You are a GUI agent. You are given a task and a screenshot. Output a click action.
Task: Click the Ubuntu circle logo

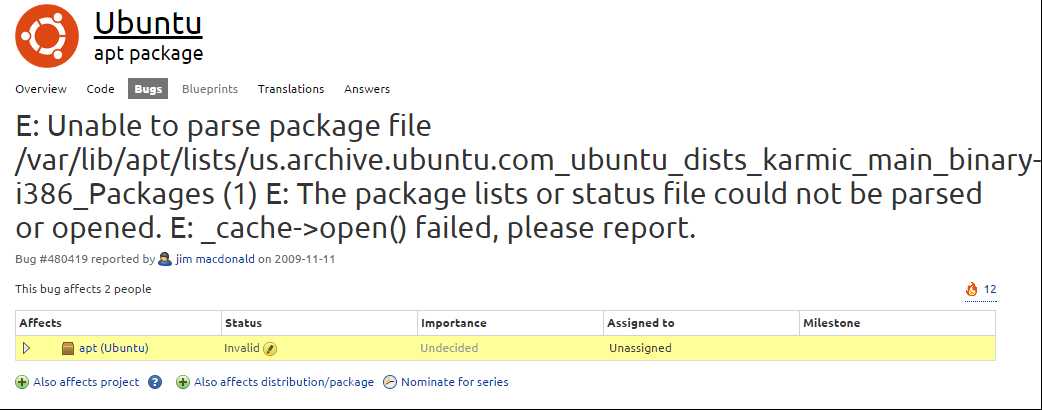(47, 36)
